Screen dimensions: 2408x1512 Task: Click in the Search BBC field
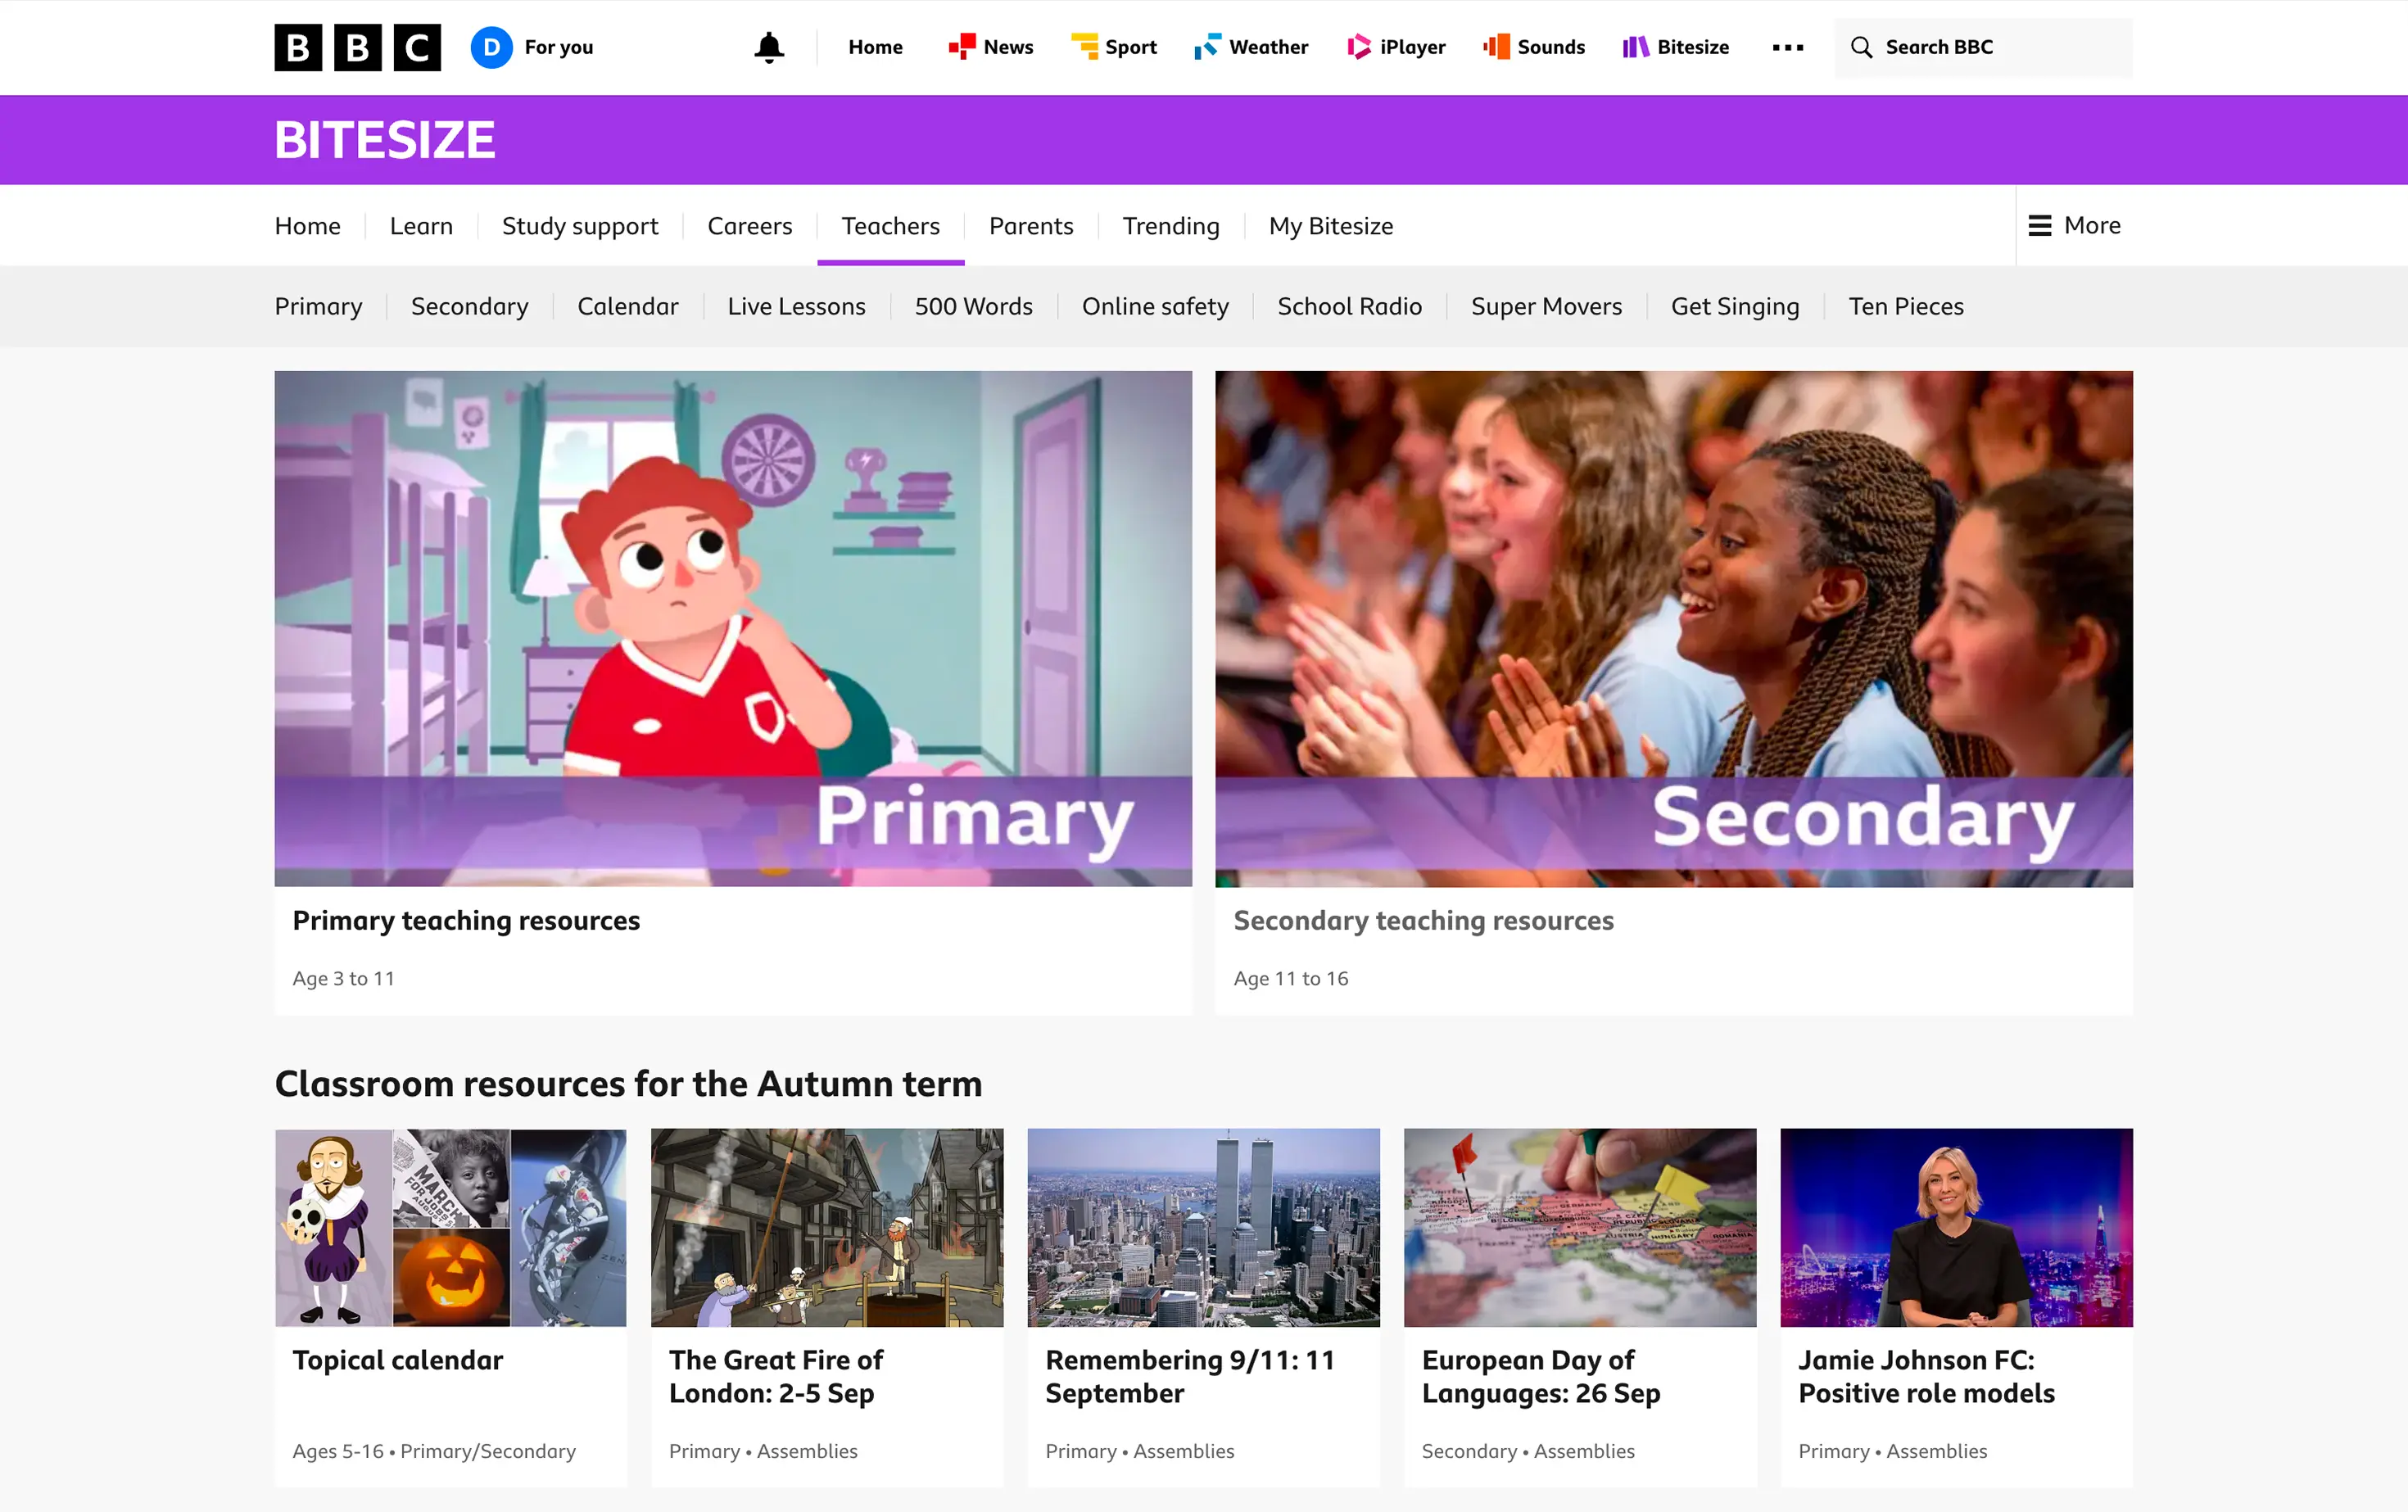tap(1983, 47)
